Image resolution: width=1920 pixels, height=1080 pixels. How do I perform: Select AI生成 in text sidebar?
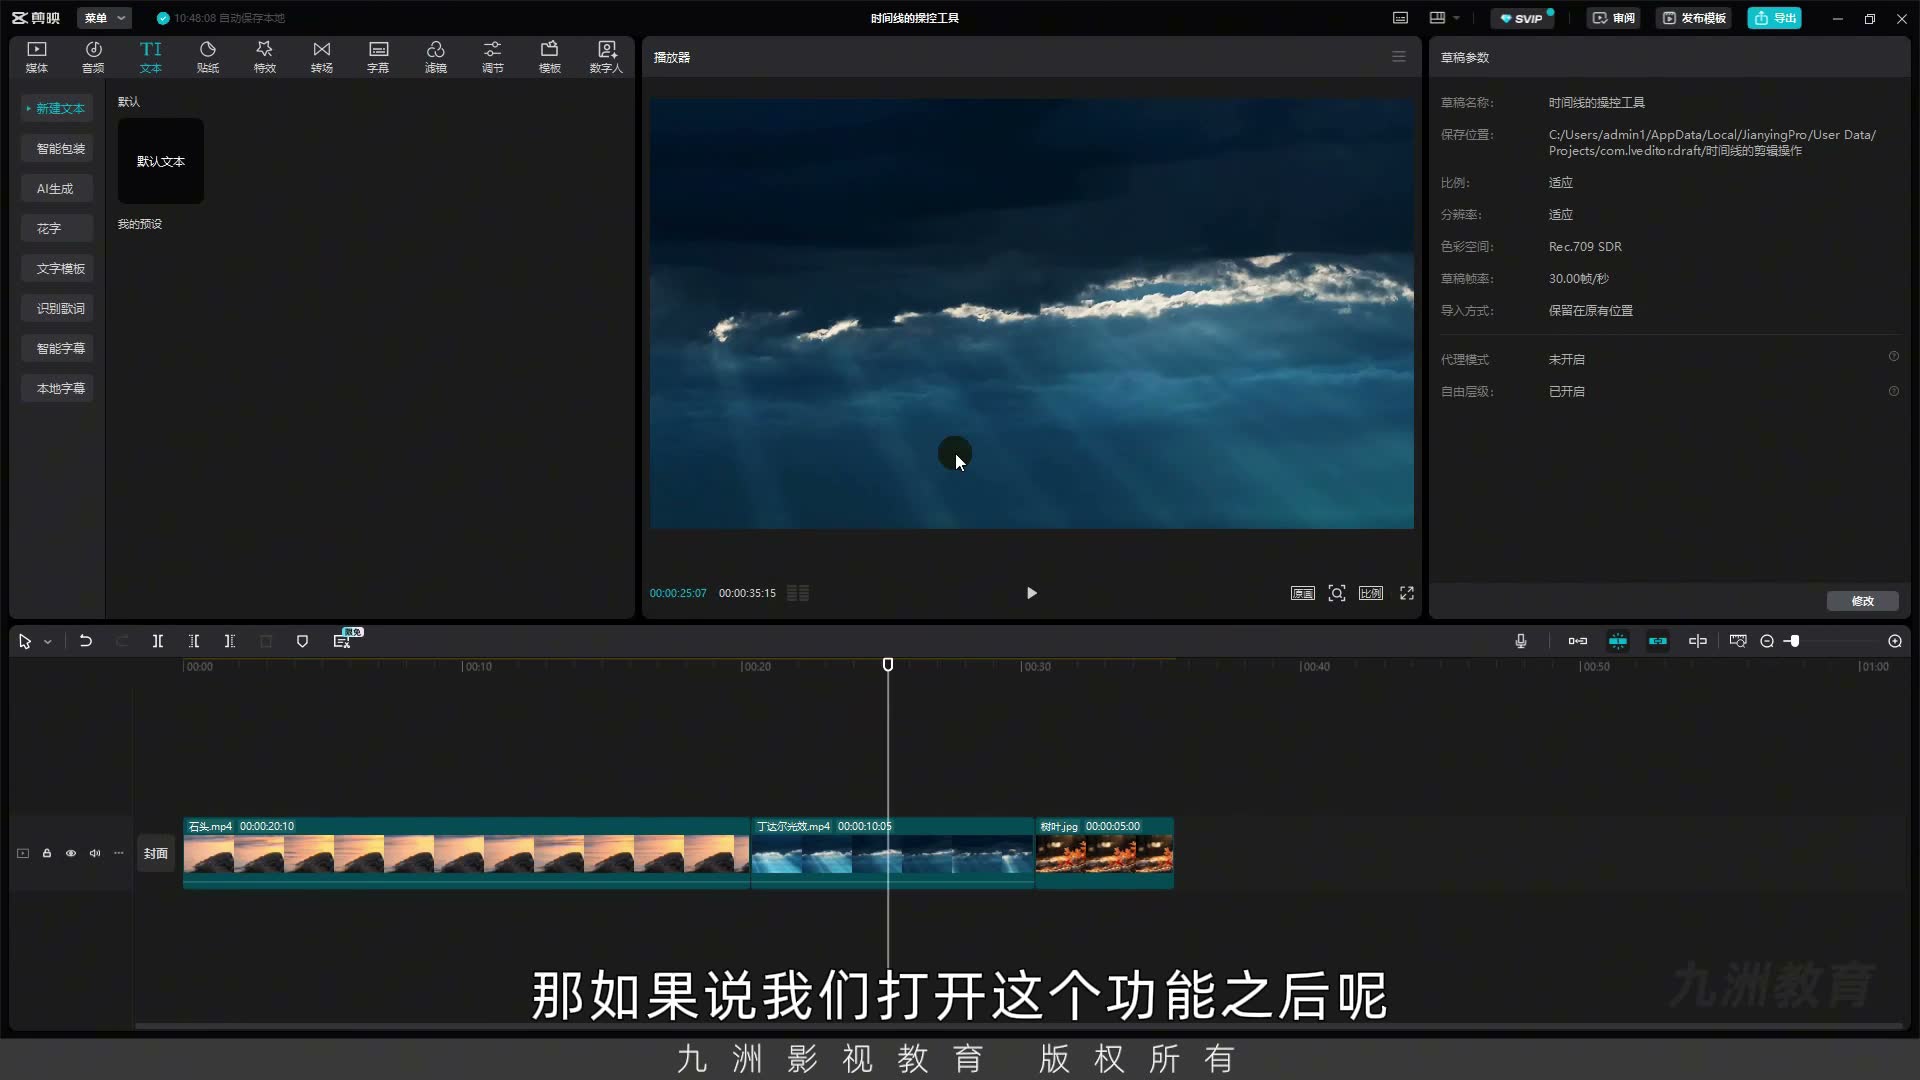pos(56,188)
